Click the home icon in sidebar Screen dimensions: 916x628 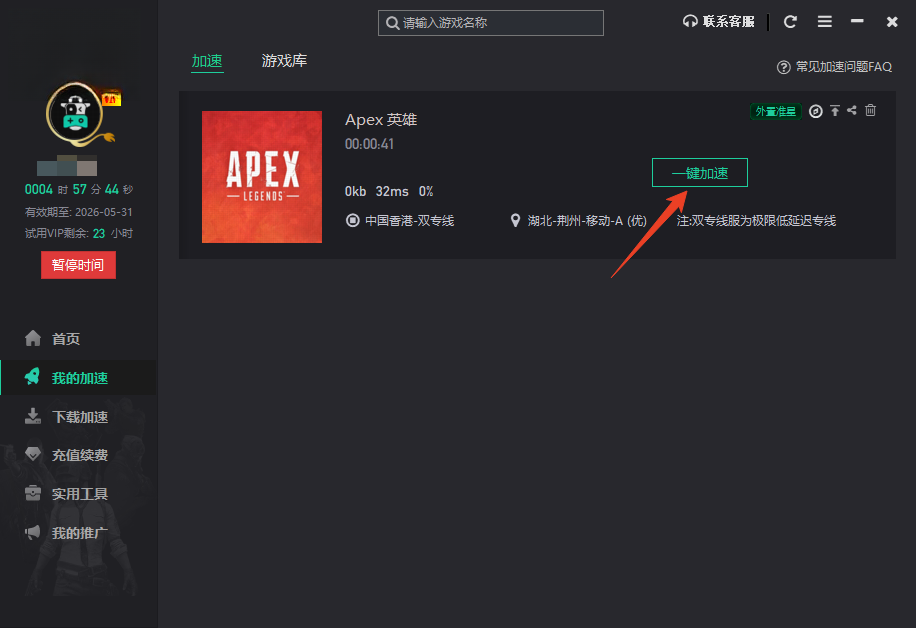[33, 338]
